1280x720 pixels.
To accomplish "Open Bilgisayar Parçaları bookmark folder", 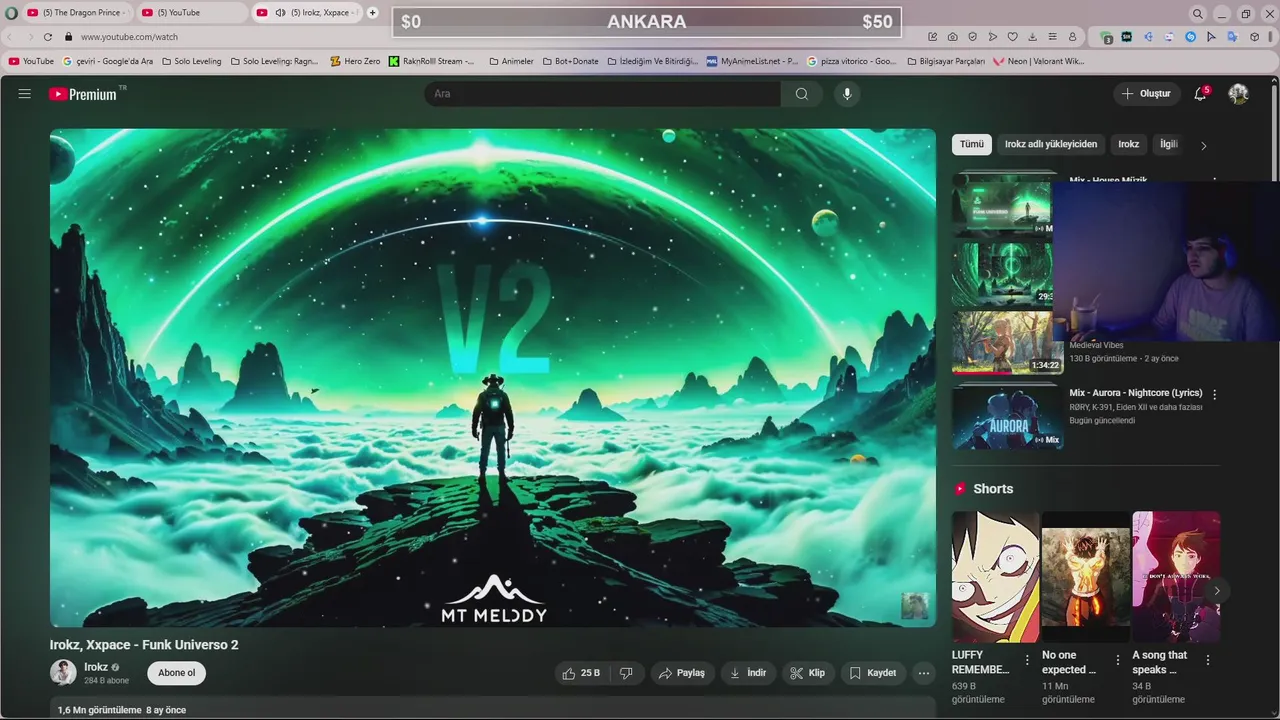I will click(946, 61).
